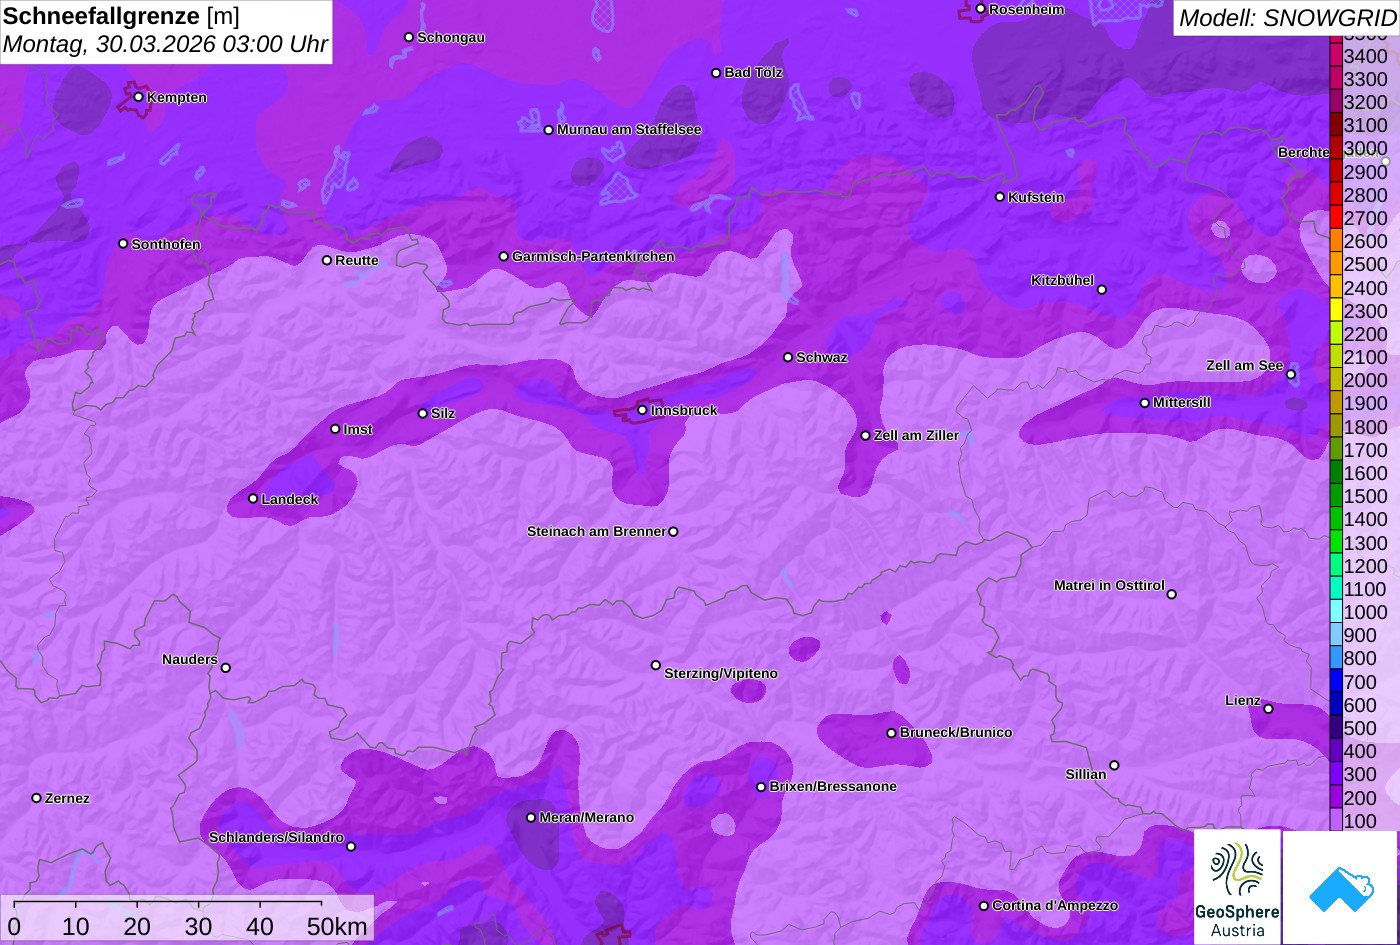1400x945 pixels.
Task: Select the Mittersill marker dot
Action: click(x=1144, y=403)
